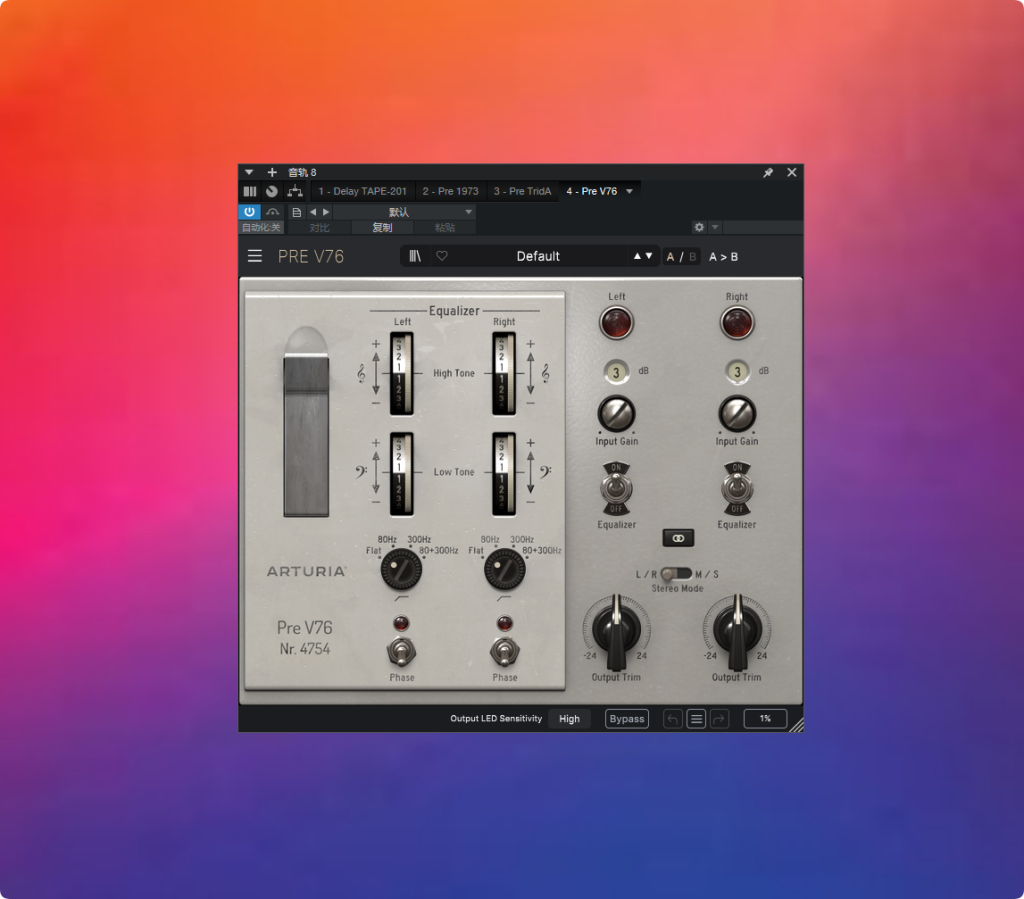The image size is (1024, 899).
Task: Redo the change arrow
Action: 719,719
